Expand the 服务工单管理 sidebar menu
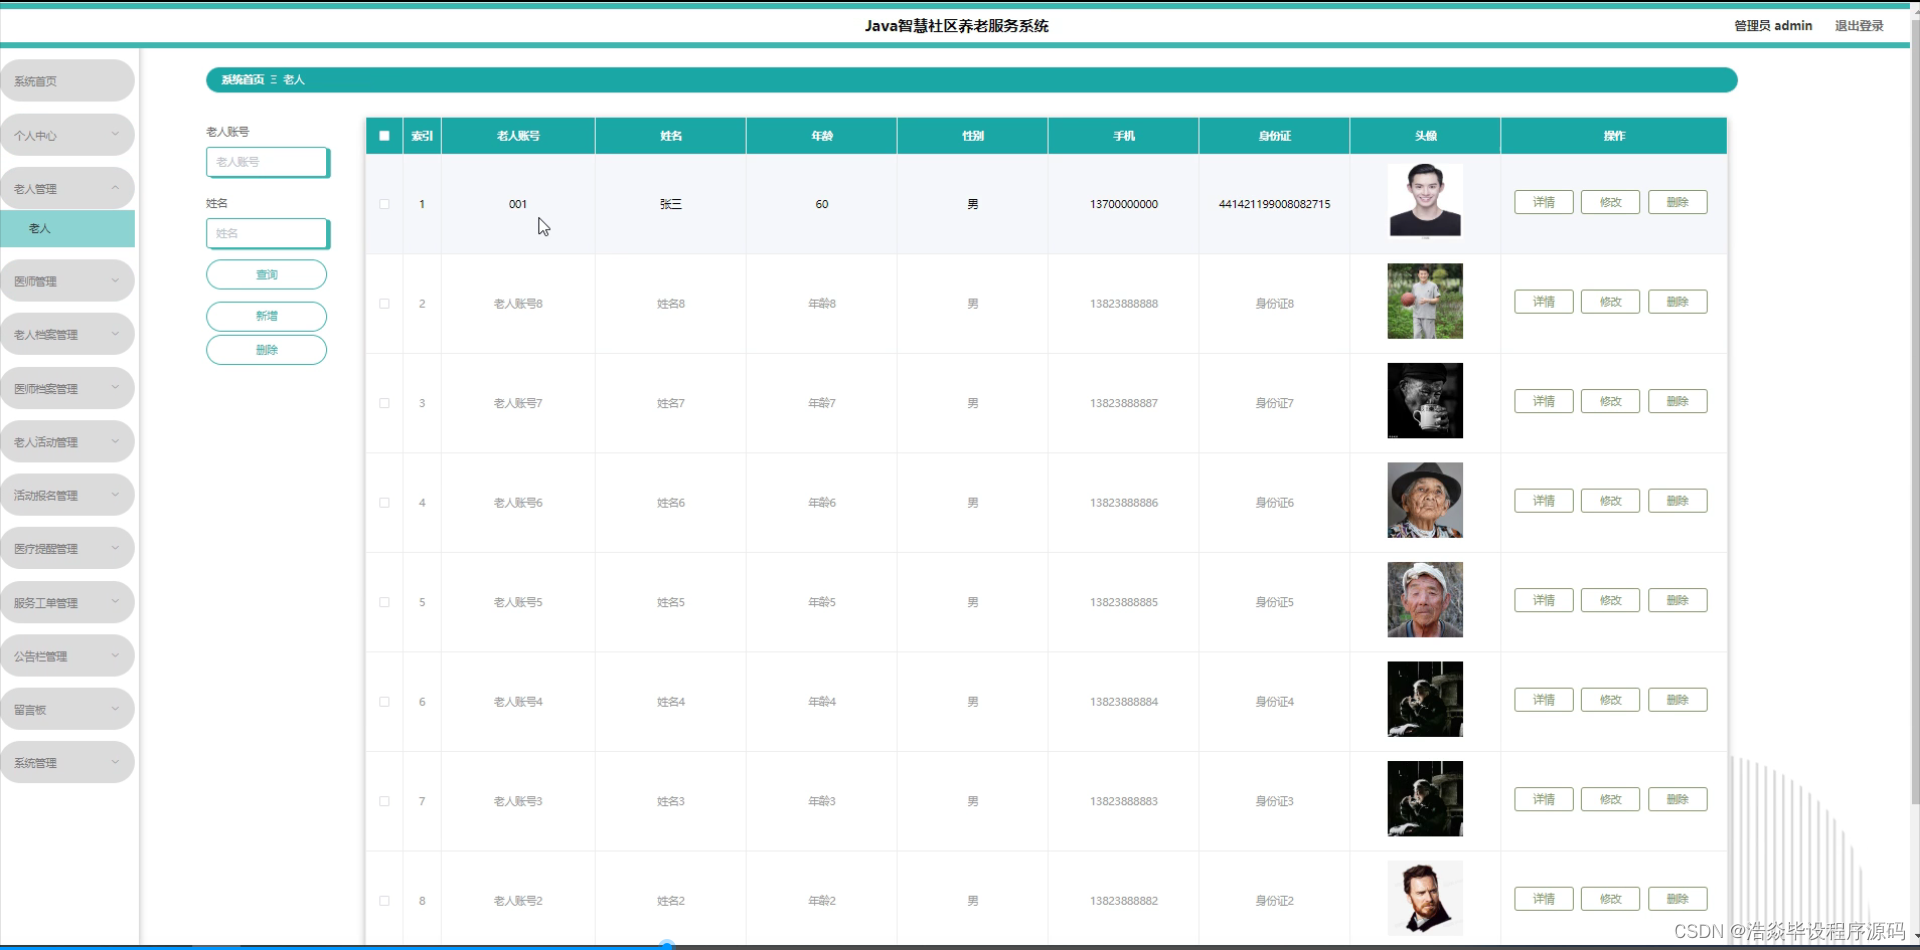Screen dimensions: 1920x950 point(67,602)
